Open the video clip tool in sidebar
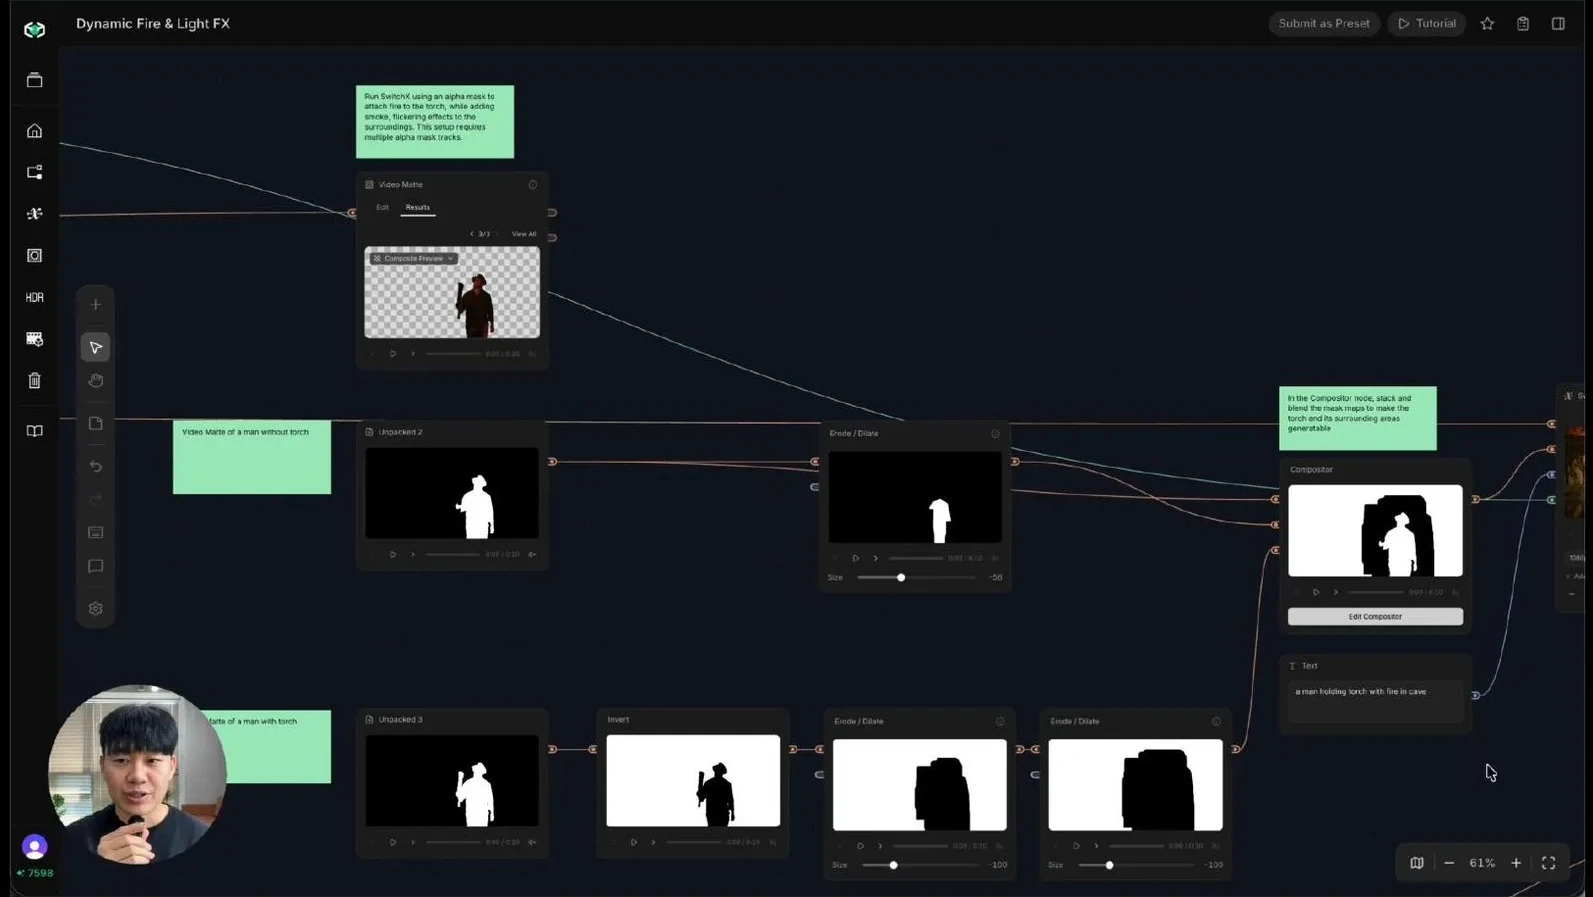The width and height of the screenshot is (1593, 897). 34,339
